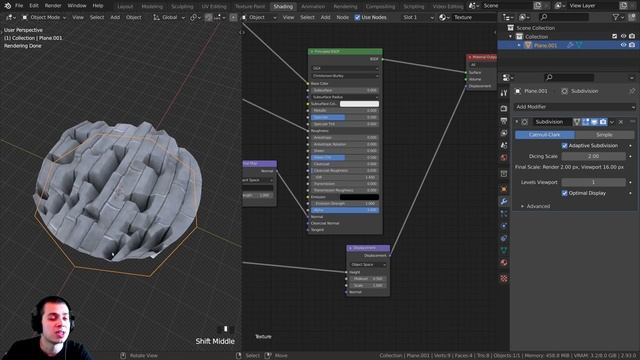Image resolution: width=640 pixels, height=360 pixels.
Task: Open the File menu
Action: [x=19, y=6]
